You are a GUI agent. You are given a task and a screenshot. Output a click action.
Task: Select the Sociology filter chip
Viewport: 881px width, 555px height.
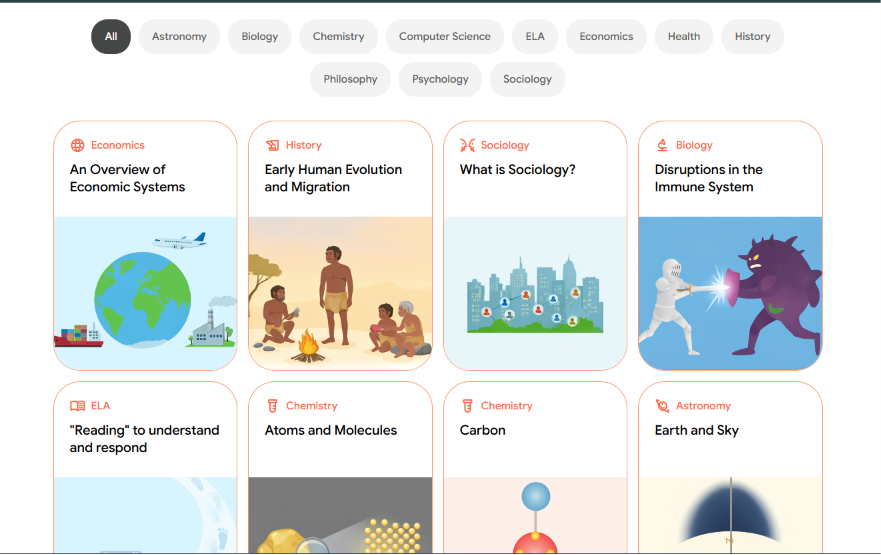pyautogui.click(x=527, y=79)
